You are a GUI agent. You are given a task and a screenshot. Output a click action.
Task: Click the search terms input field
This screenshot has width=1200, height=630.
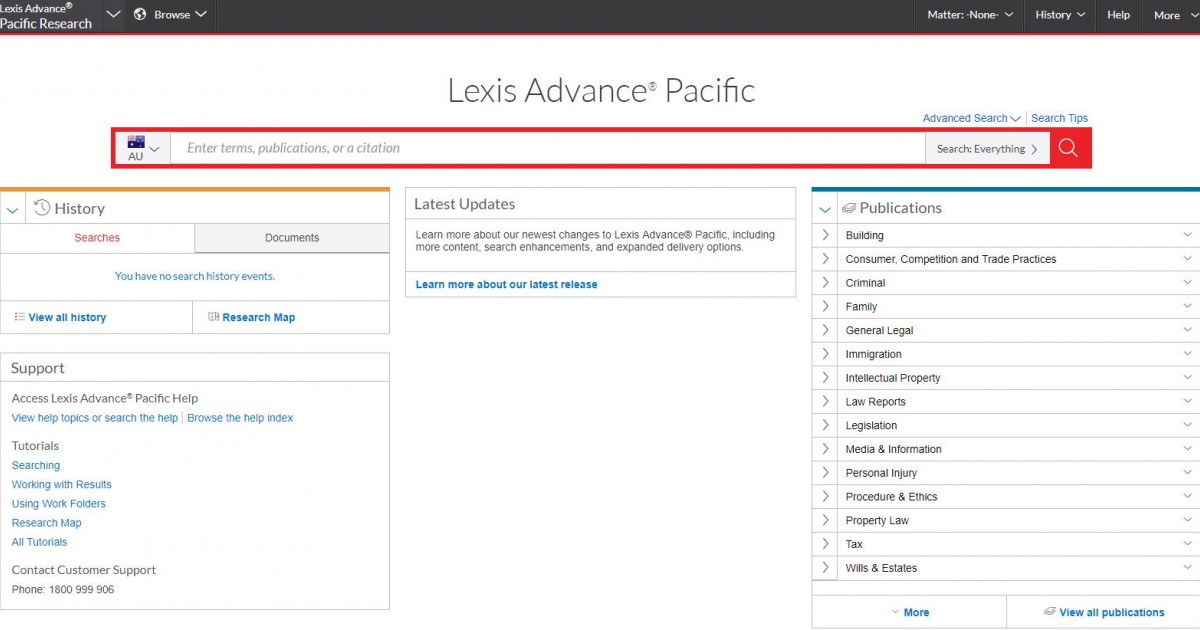[548, 148]
